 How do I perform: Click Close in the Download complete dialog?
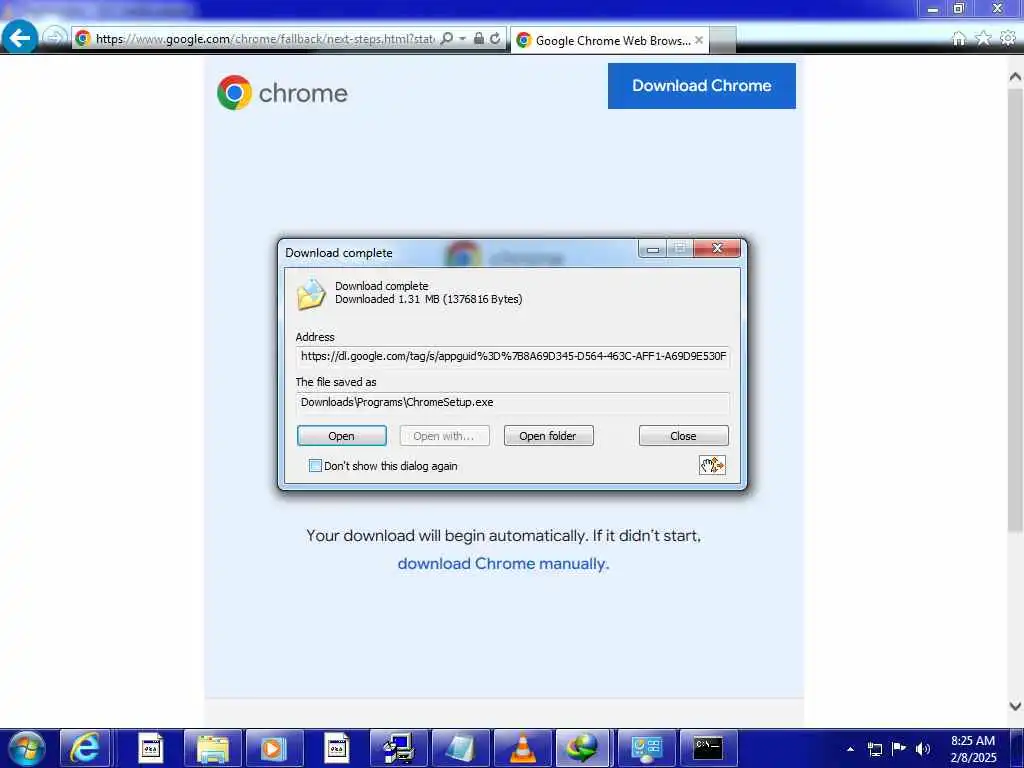683,436
